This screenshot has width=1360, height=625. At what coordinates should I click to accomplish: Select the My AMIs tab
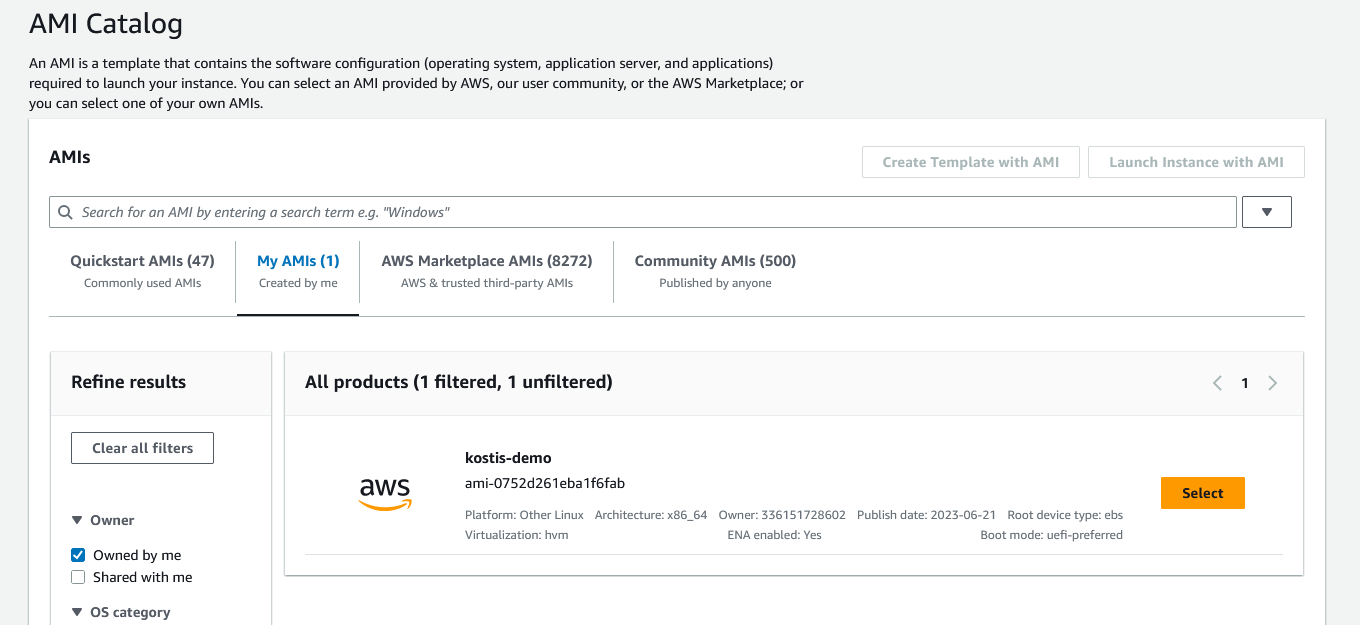point(298,271)
